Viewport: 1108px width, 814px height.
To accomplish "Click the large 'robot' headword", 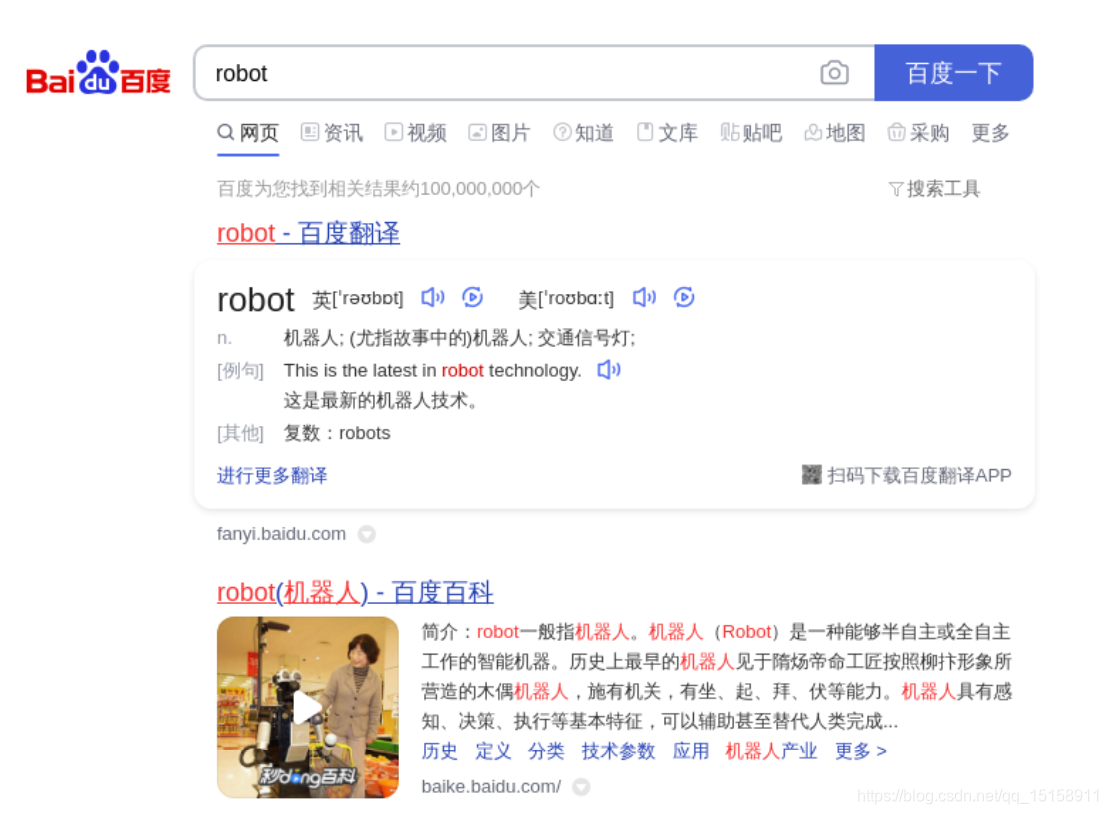I will 256,300.
